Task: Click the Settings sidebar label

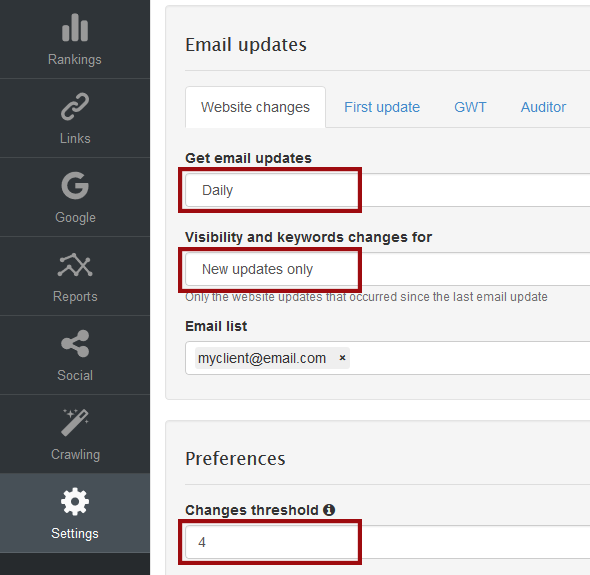Action: click(x=75, y=533)
